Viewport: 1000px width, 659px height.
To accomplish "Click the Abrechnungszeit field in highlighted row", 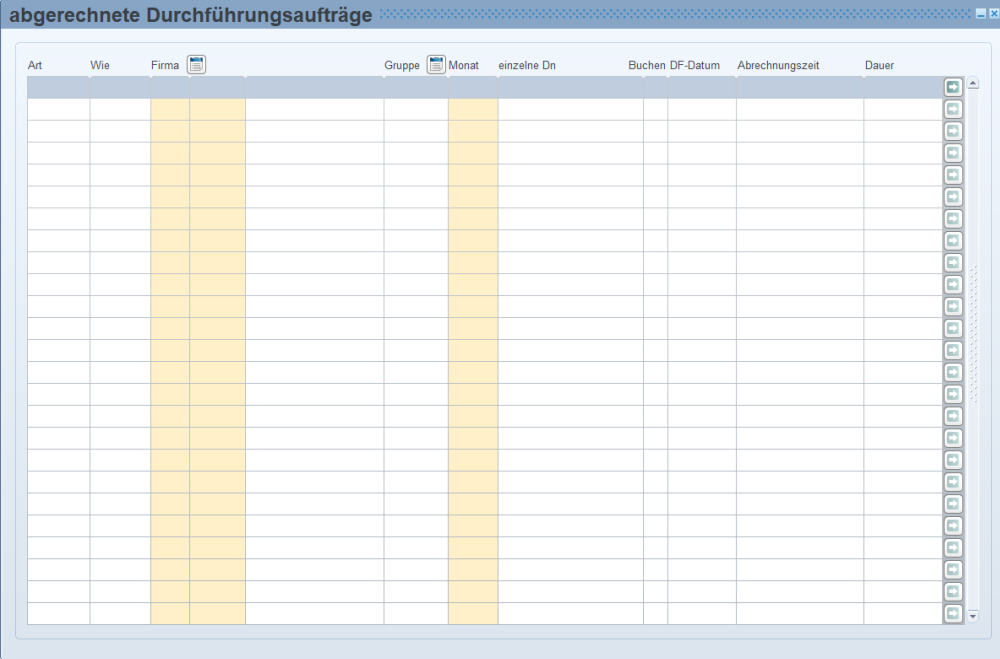I will click(800, 87).
